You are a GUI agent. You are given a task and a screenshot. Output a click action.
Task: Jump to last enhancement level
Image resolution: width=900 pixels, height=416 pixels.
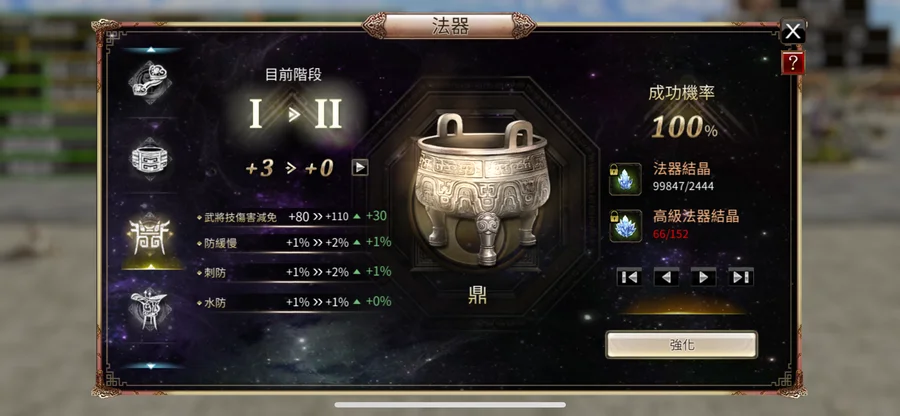741,277
